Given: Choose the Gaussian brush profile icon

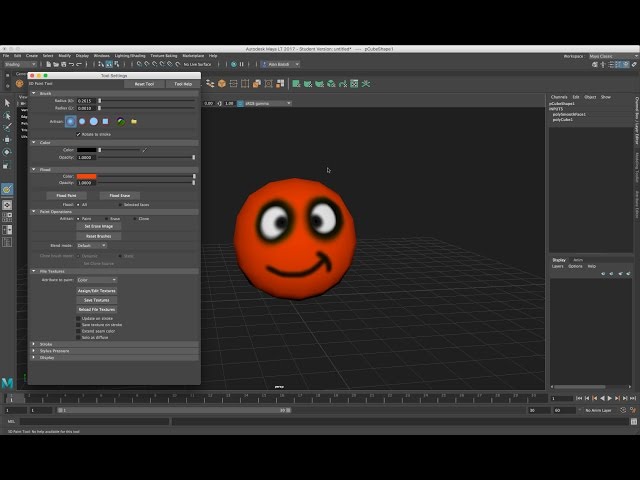Looking at the screenshot, I should click(x=71, y=121).
